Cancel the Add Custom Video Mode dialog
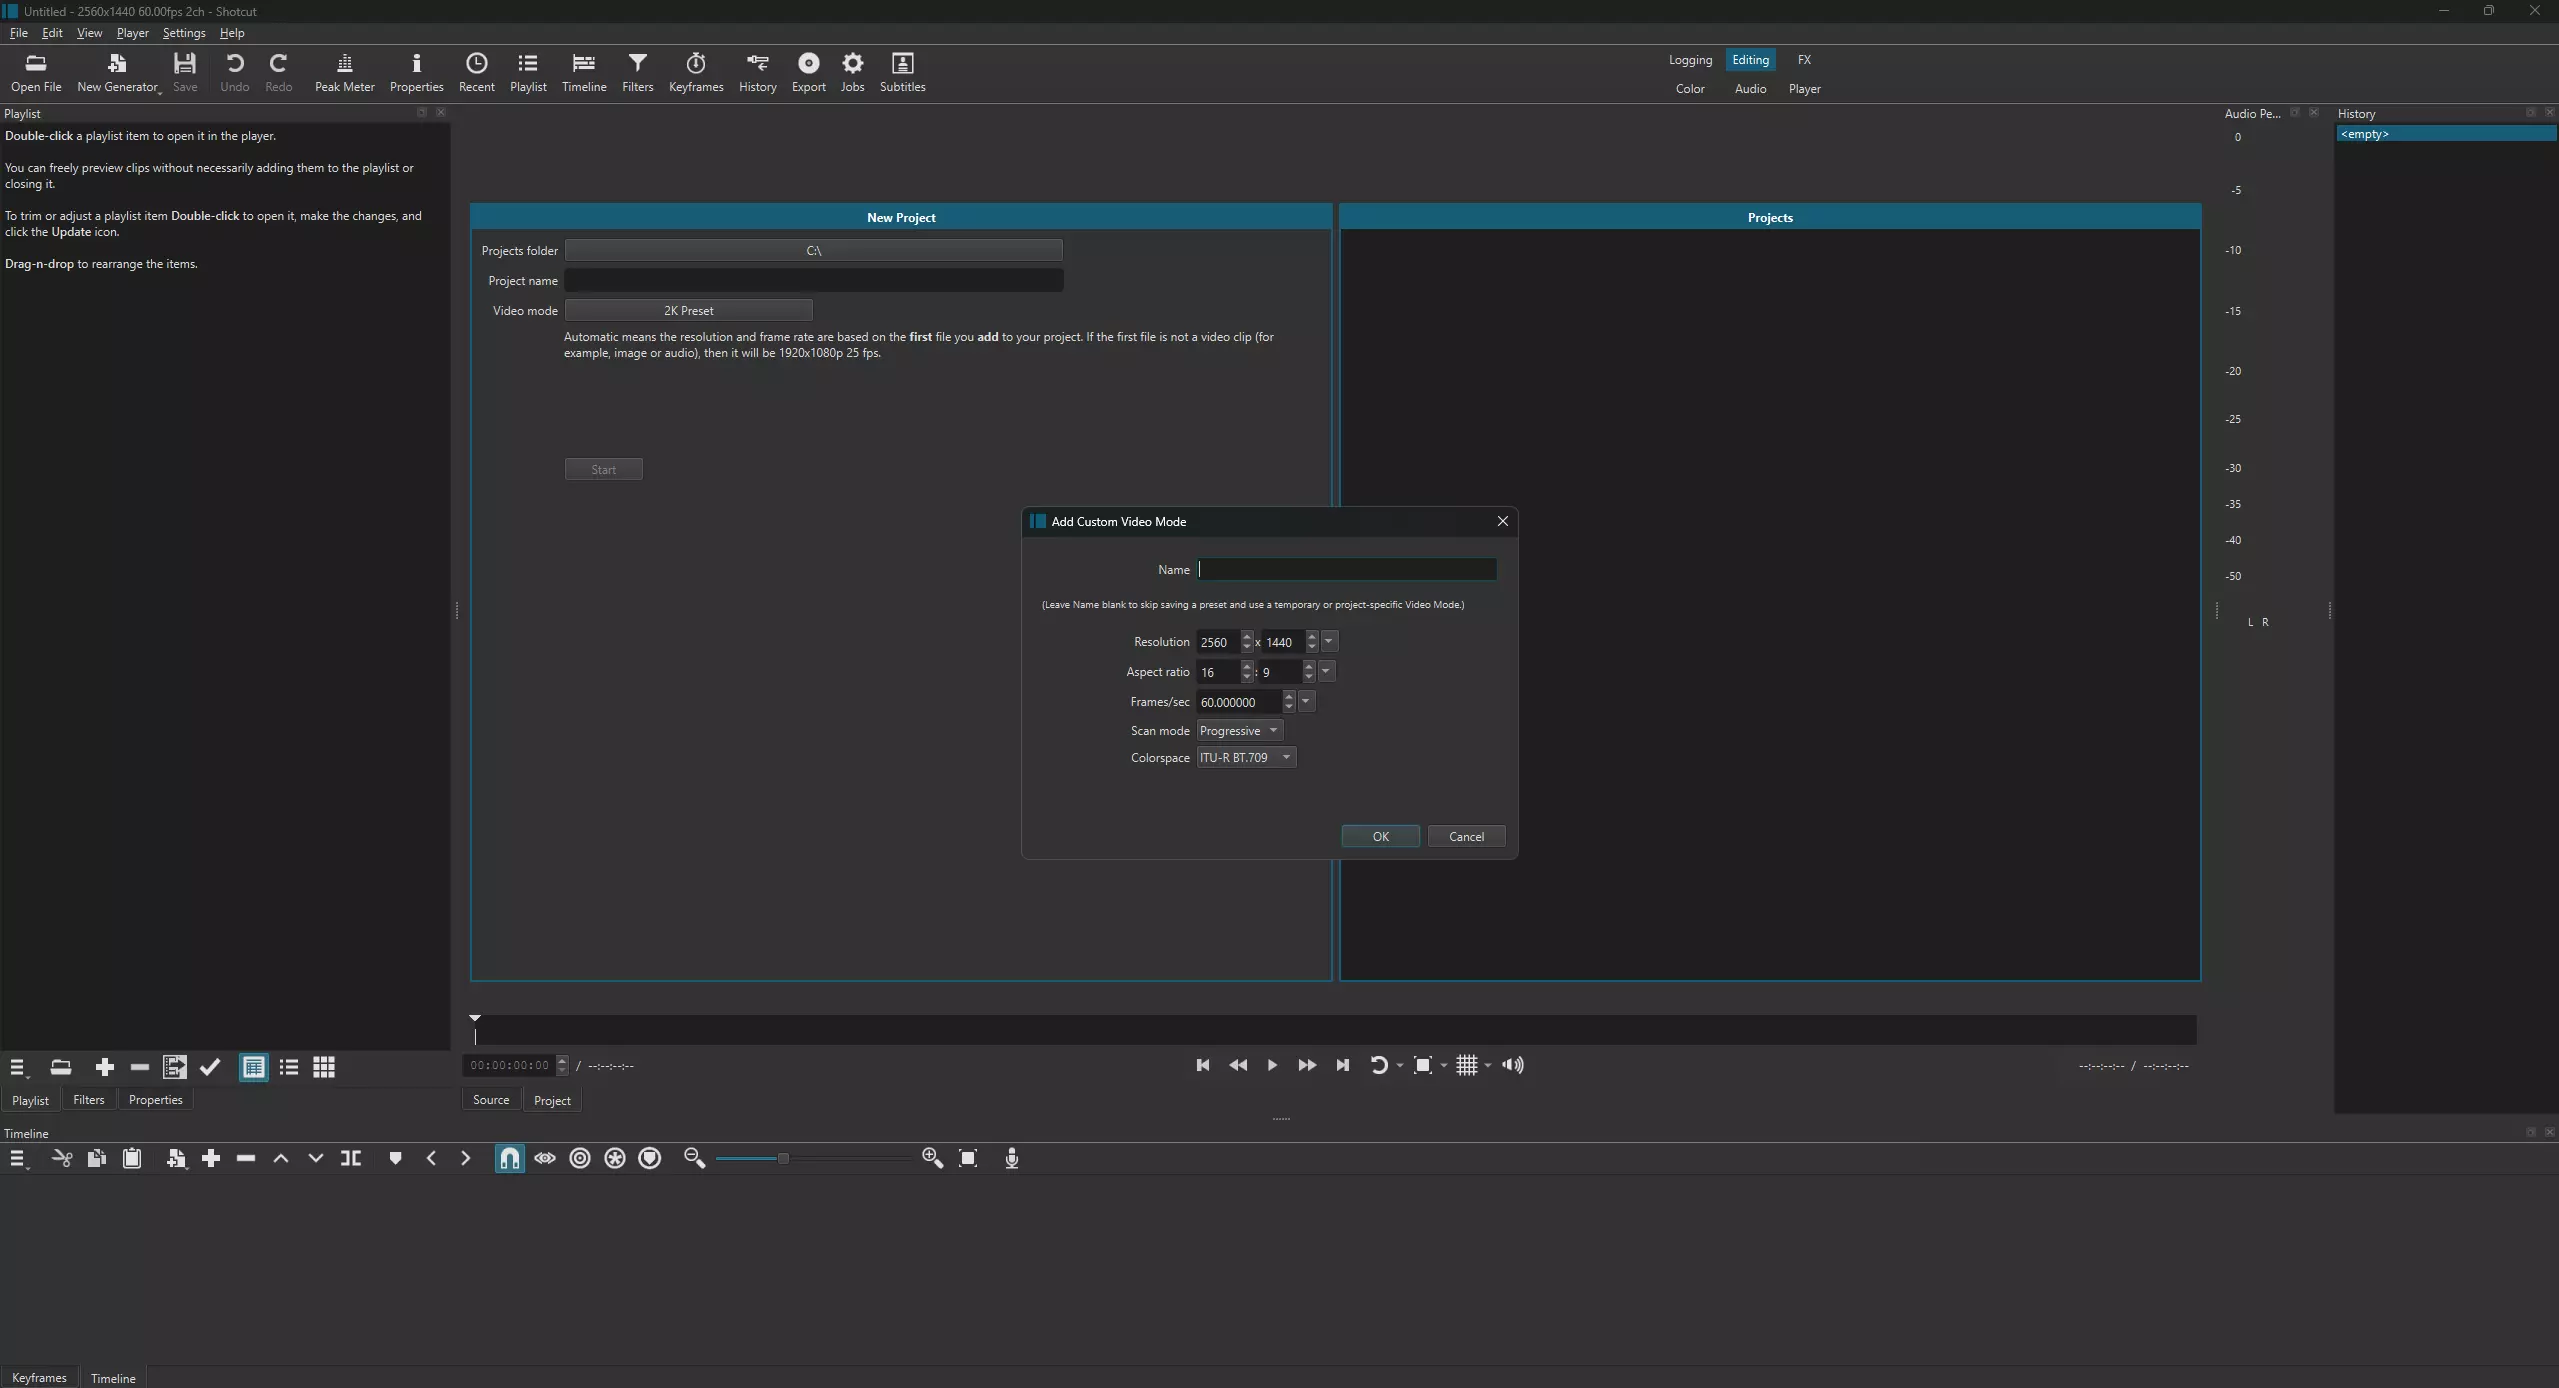The image size is (2559, 1388). pos(1466,837)
